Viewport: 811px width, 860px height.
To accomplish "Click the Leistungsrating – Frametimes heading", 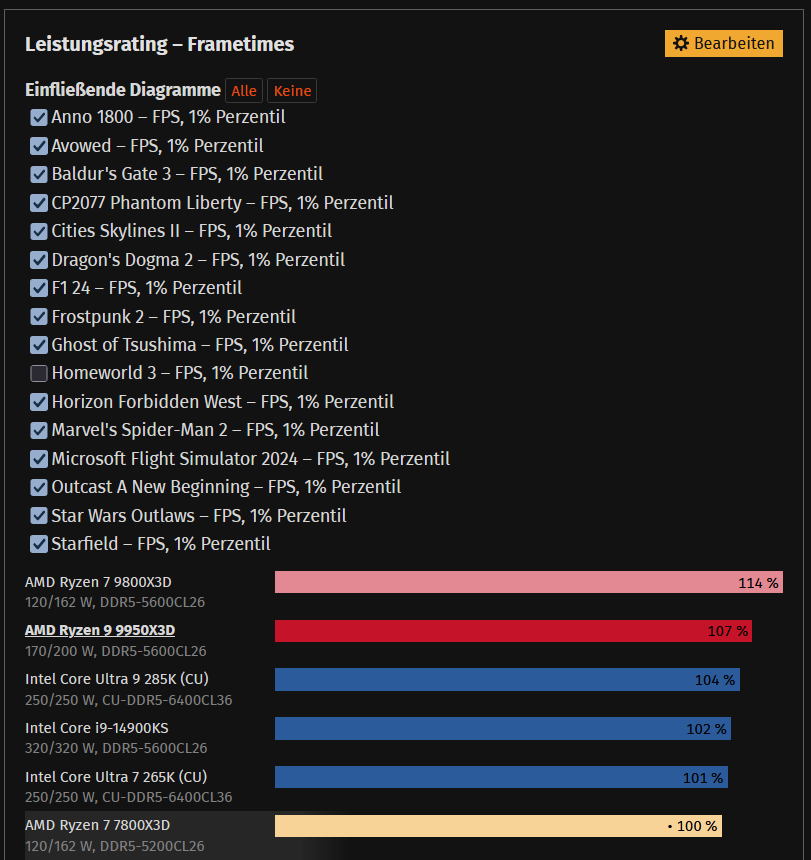I will [160, 44].
